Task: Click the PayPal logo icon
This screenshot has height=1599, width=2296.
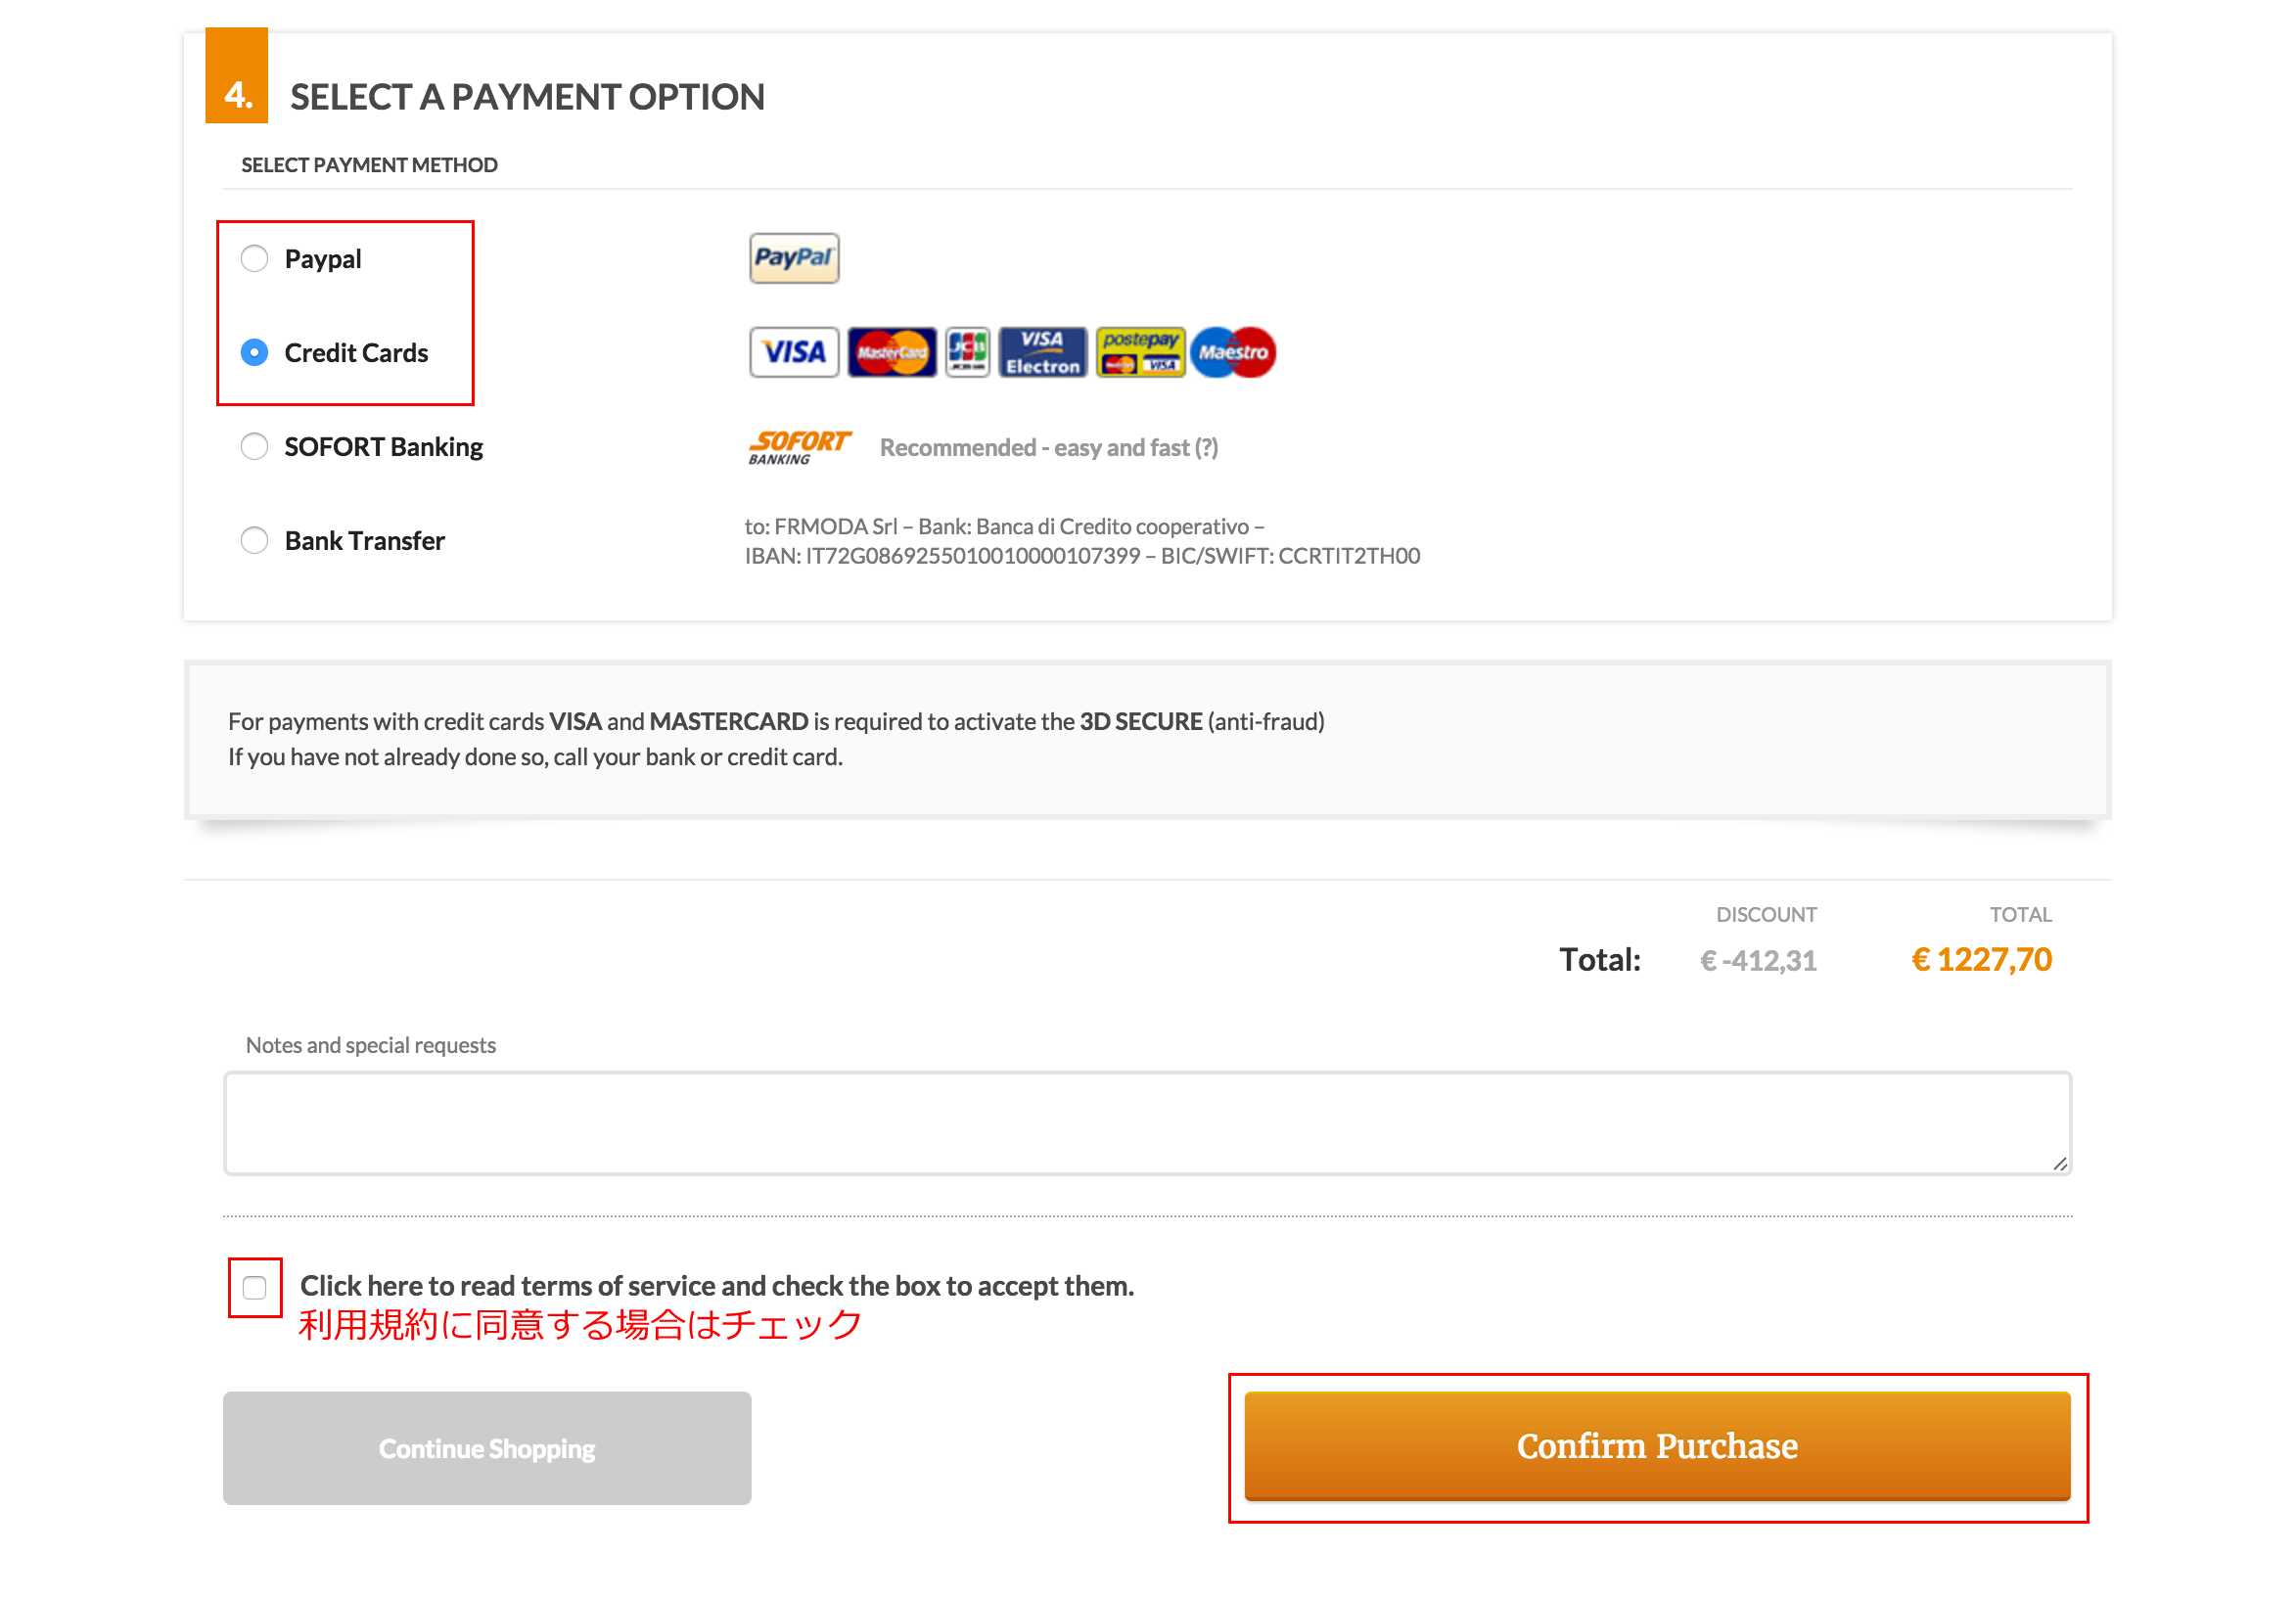Action: pos(794,258)
